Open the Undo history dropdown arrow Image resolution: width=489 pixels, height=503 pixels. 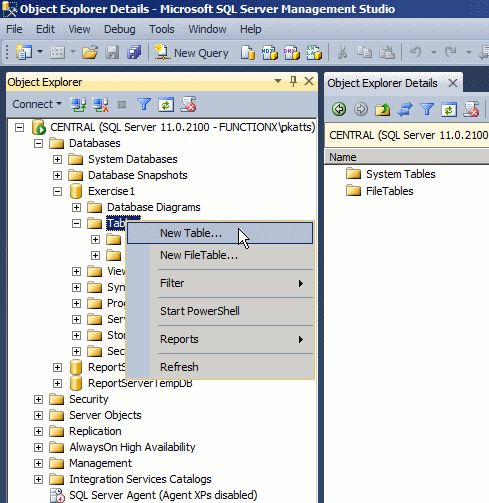click(434, 52)
